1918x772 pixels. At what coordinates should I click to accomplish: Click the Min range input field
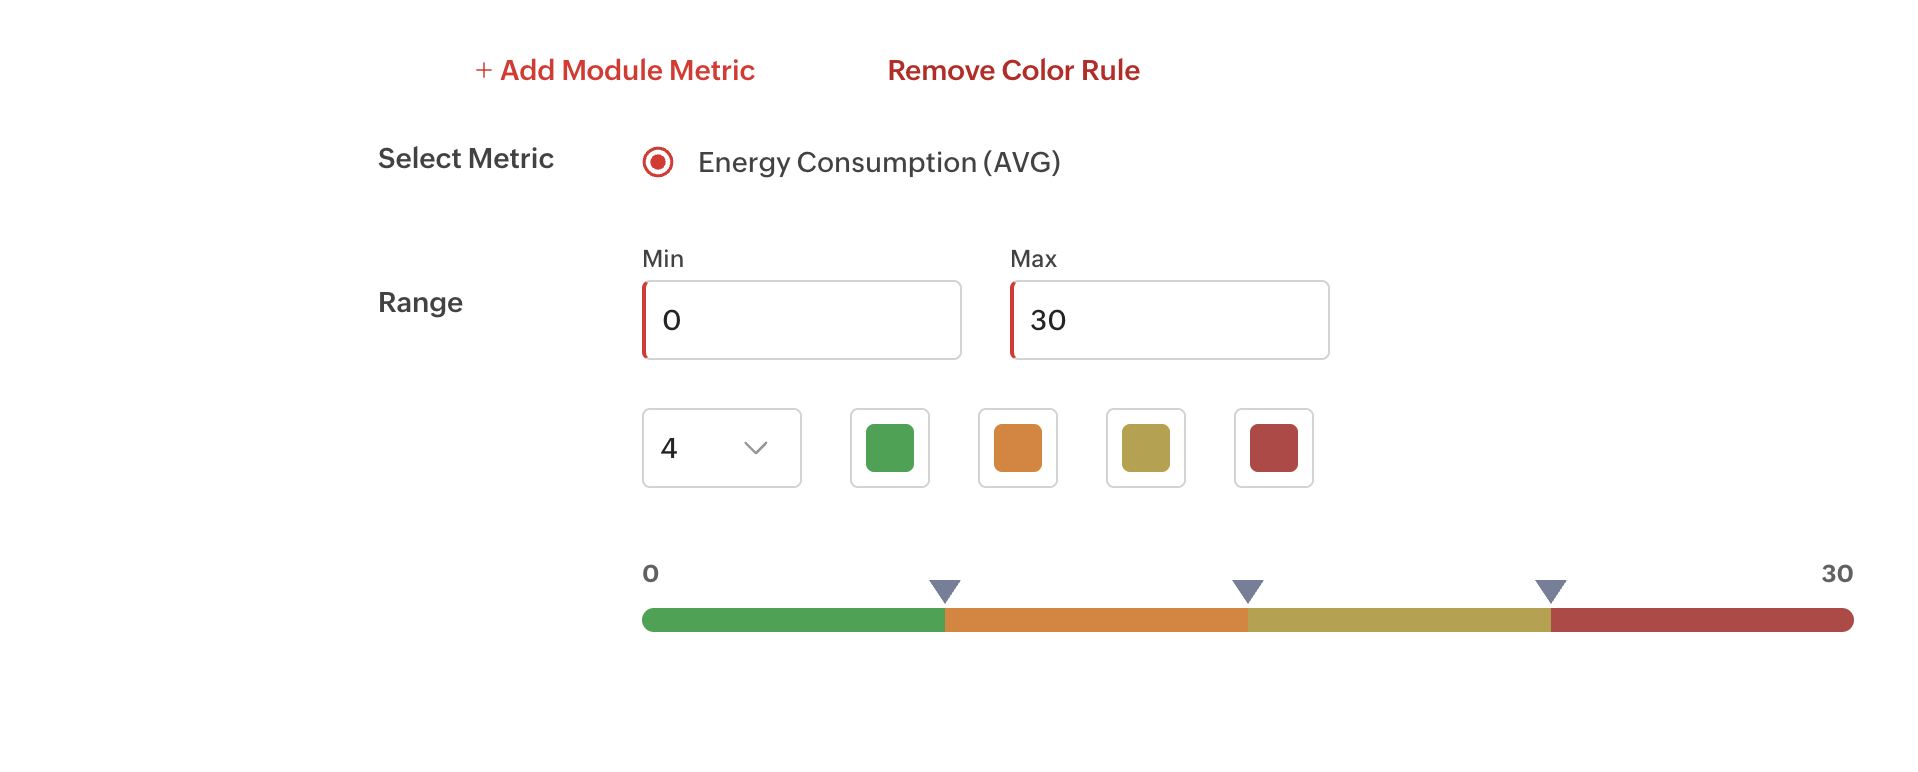pos(802,320)
